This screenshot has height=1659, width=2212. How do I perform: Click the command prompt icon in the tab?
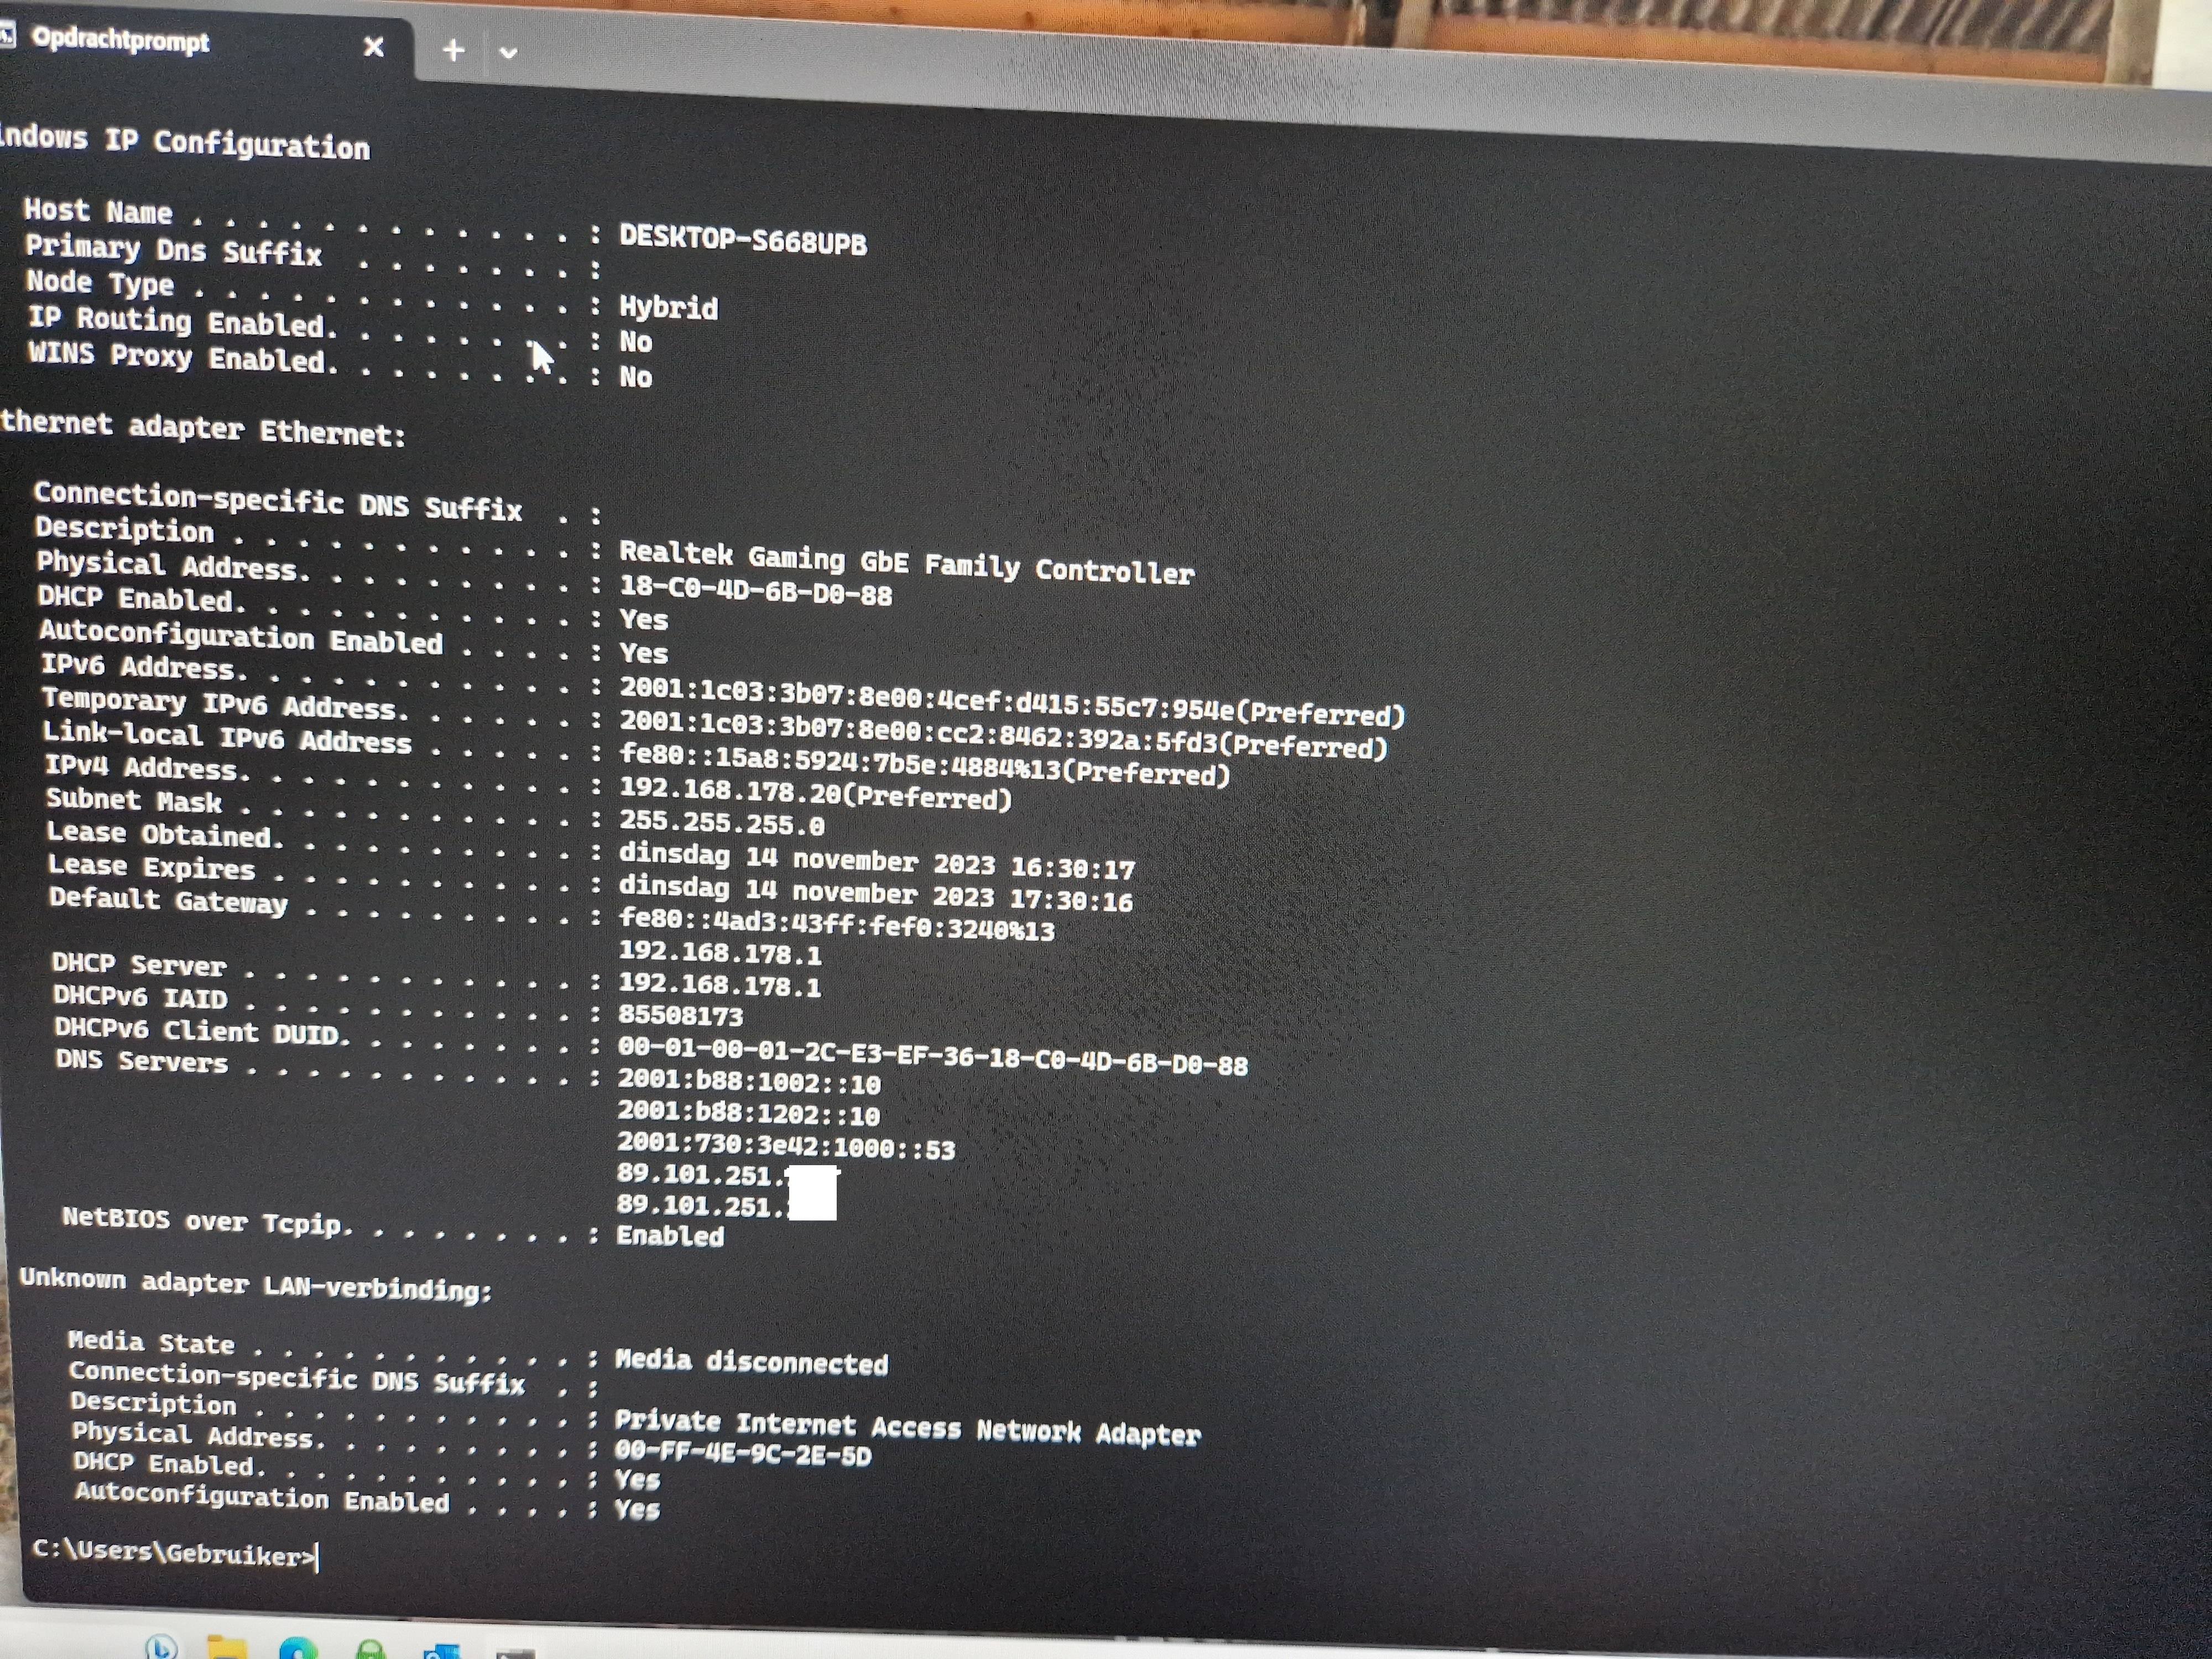(7, 37)
